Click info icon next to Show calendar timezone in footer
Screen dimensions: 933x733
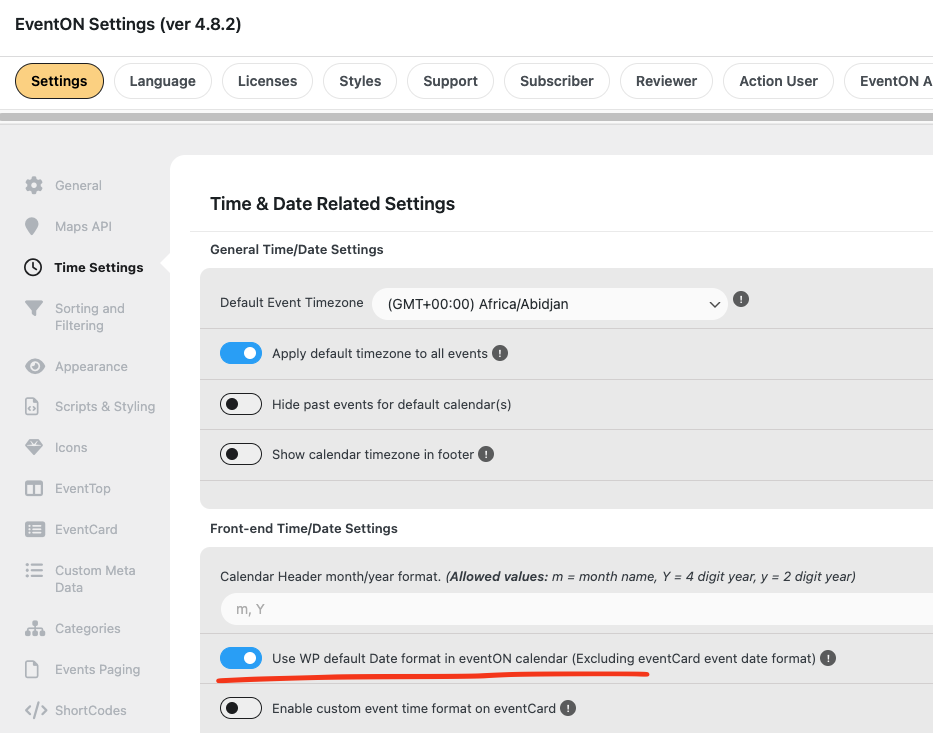coord(486,455)
